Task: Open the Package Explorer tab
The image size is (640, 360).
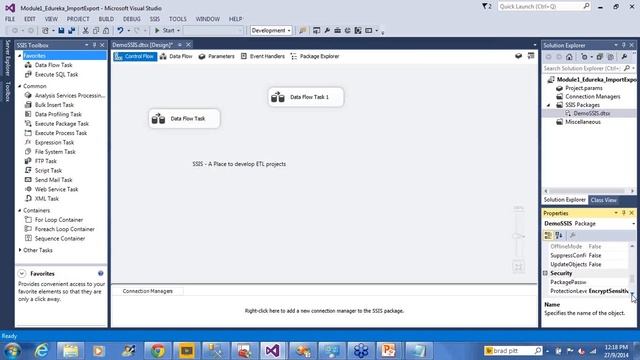Action: 315,56
